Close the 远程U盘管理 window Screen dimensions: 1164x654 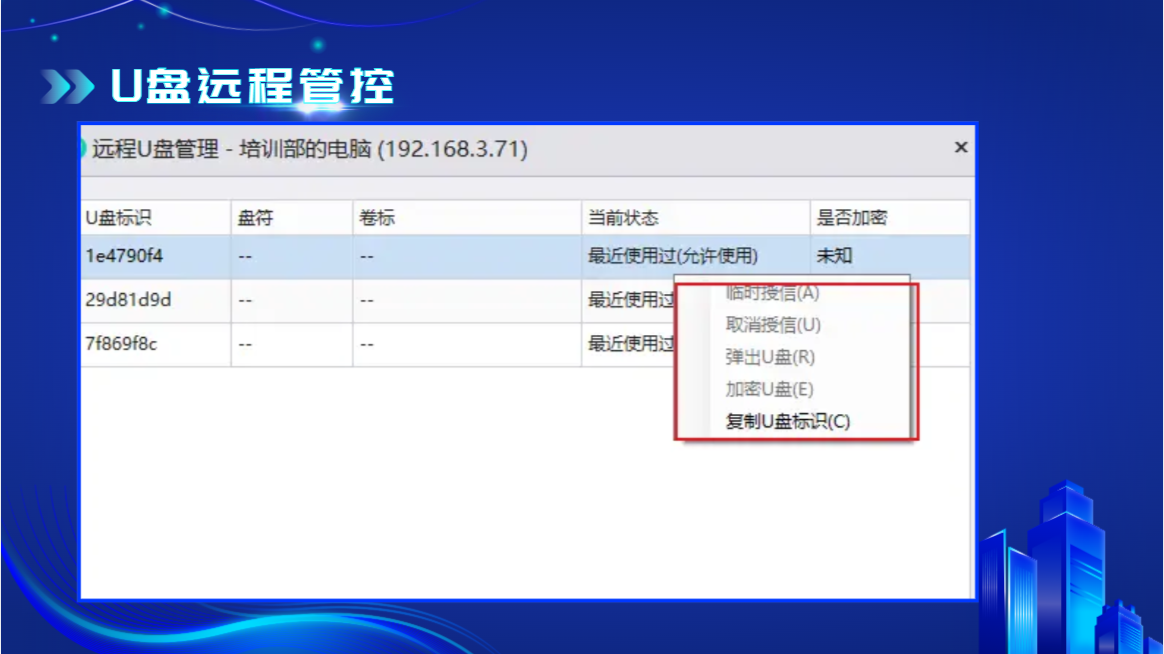click(x=961, y=148)
